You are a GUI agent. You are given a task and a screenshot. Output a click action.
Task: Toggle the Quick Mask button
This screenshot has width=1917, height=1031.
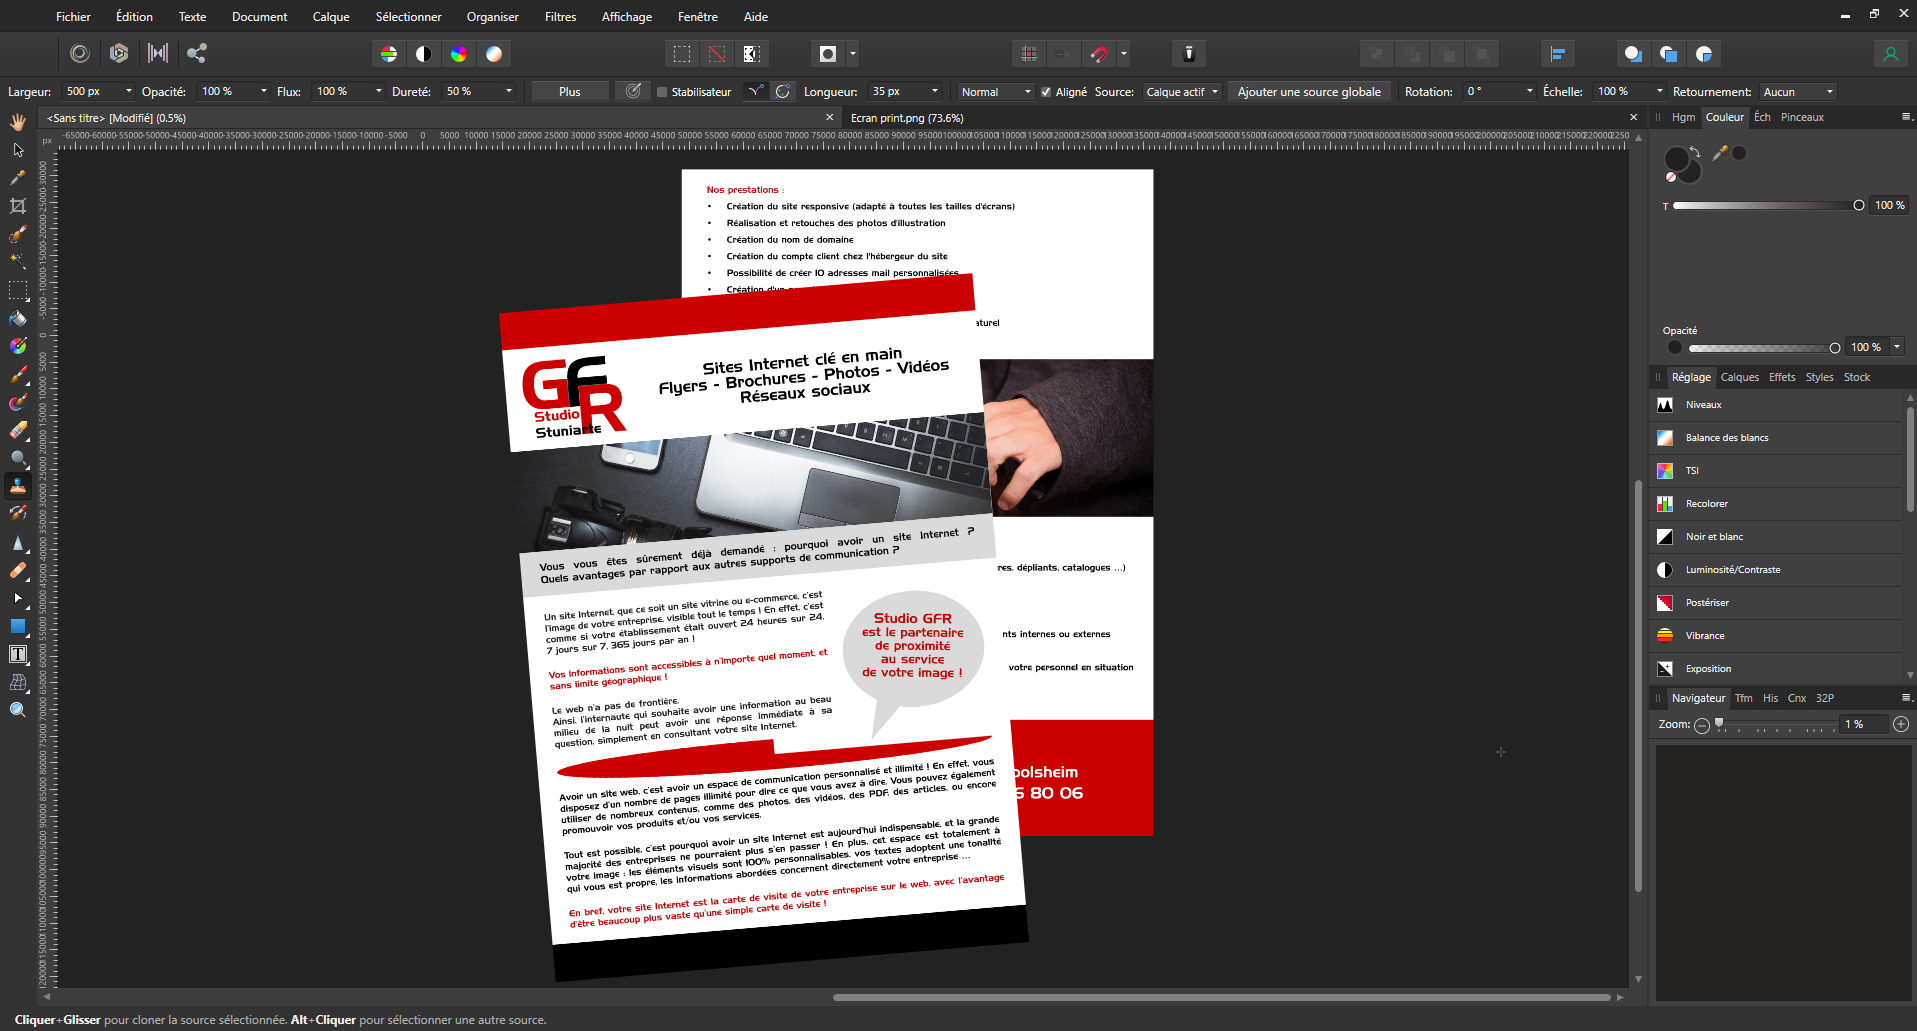[828, 54]
